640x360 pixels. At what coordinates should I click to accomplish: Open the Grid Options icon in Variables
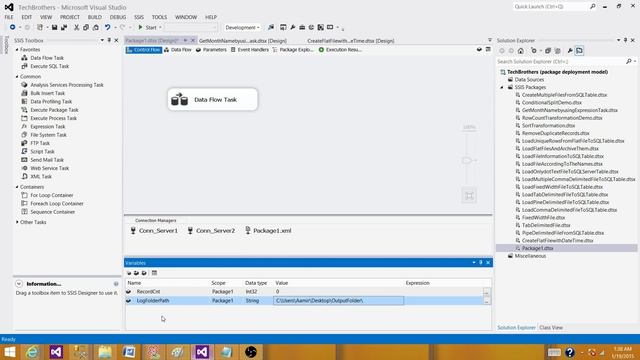pyautogui.click(x=154, y=273)
